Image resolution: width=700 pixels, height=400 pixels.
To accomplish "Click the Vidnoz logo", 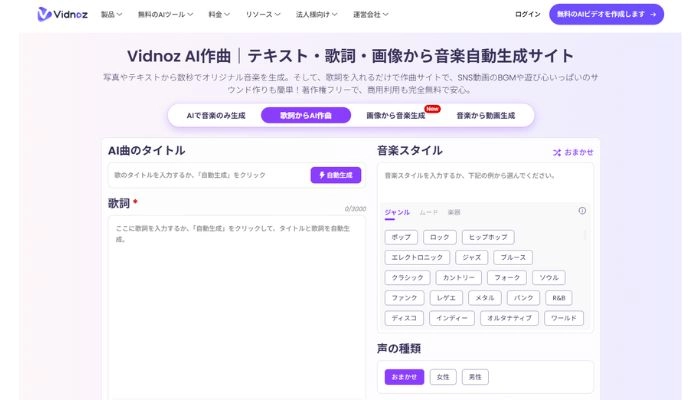I will 61,15.
